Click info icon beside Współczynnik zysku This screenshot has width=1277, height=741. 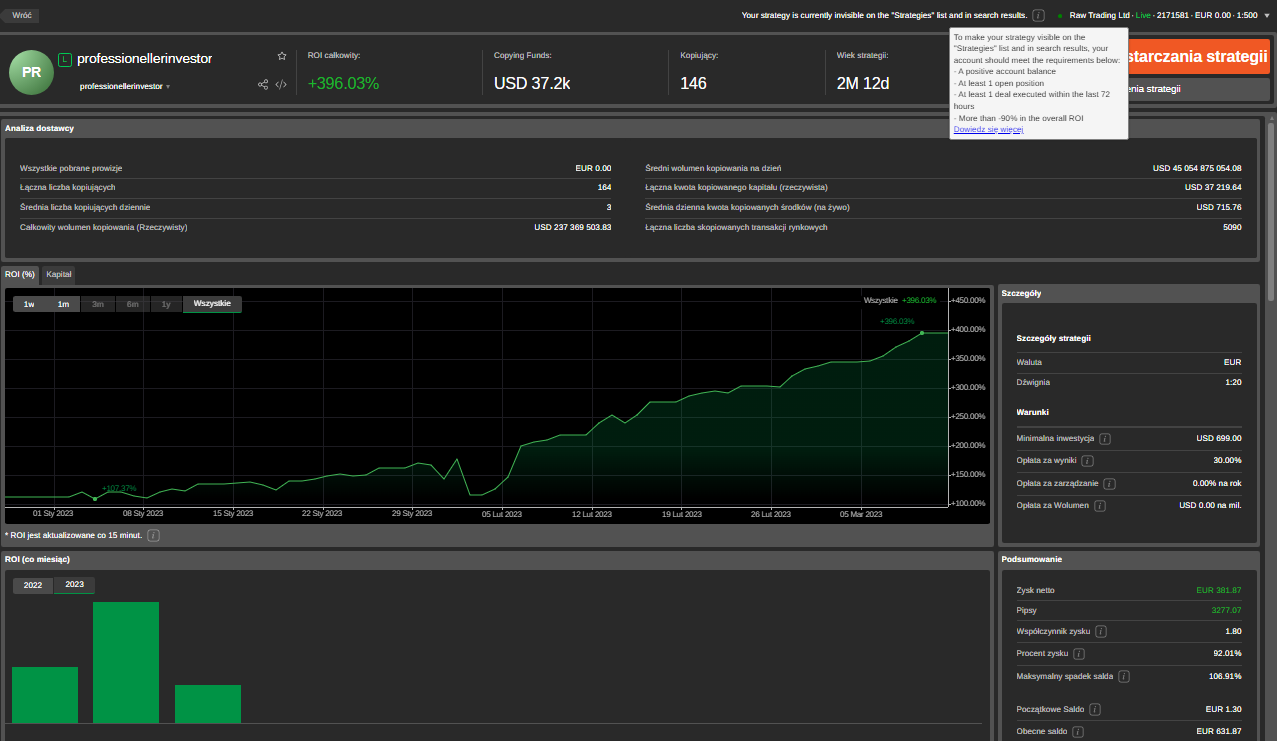click(1101, 632)
